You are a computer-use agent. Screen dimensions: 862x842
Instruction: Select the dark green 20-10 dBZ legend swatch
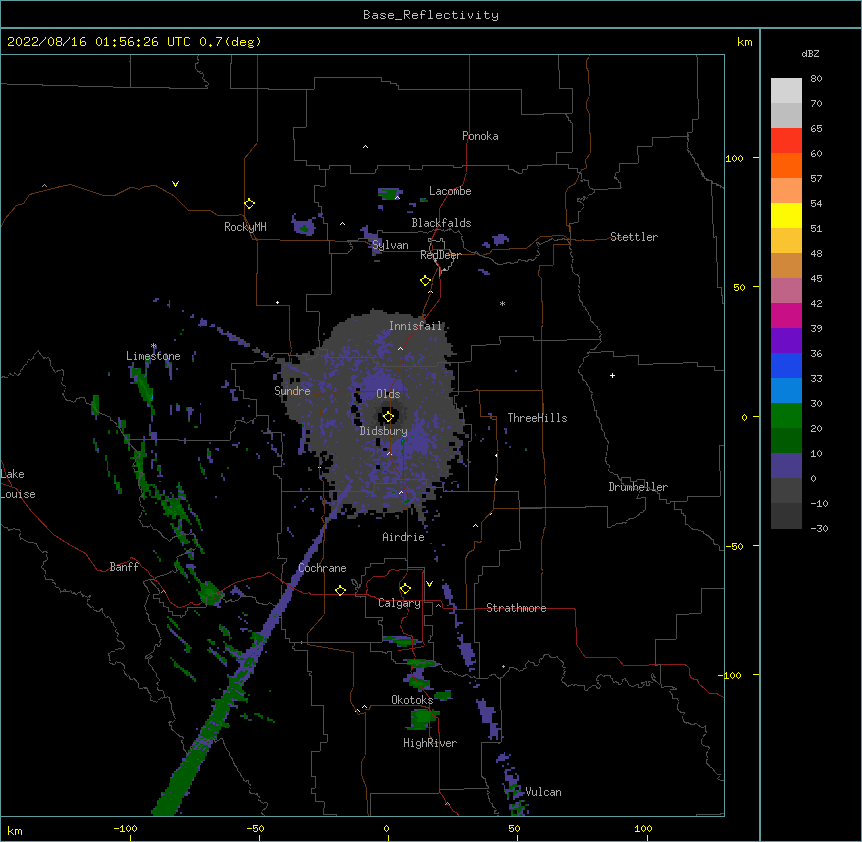pyautogui.click(x=786, y=441)
